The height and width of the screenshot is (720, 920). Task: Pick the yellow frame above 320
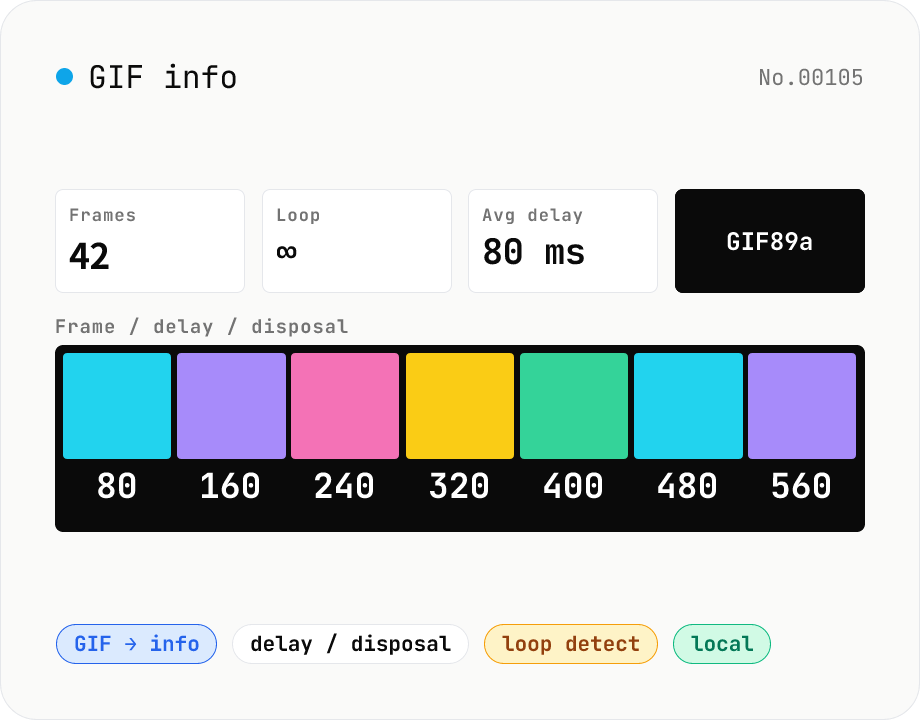pos(460,405)
